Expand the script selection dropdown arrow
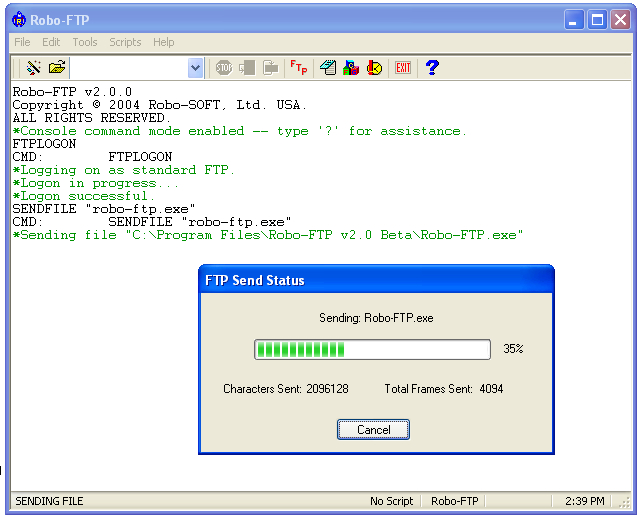 [195, 68]
